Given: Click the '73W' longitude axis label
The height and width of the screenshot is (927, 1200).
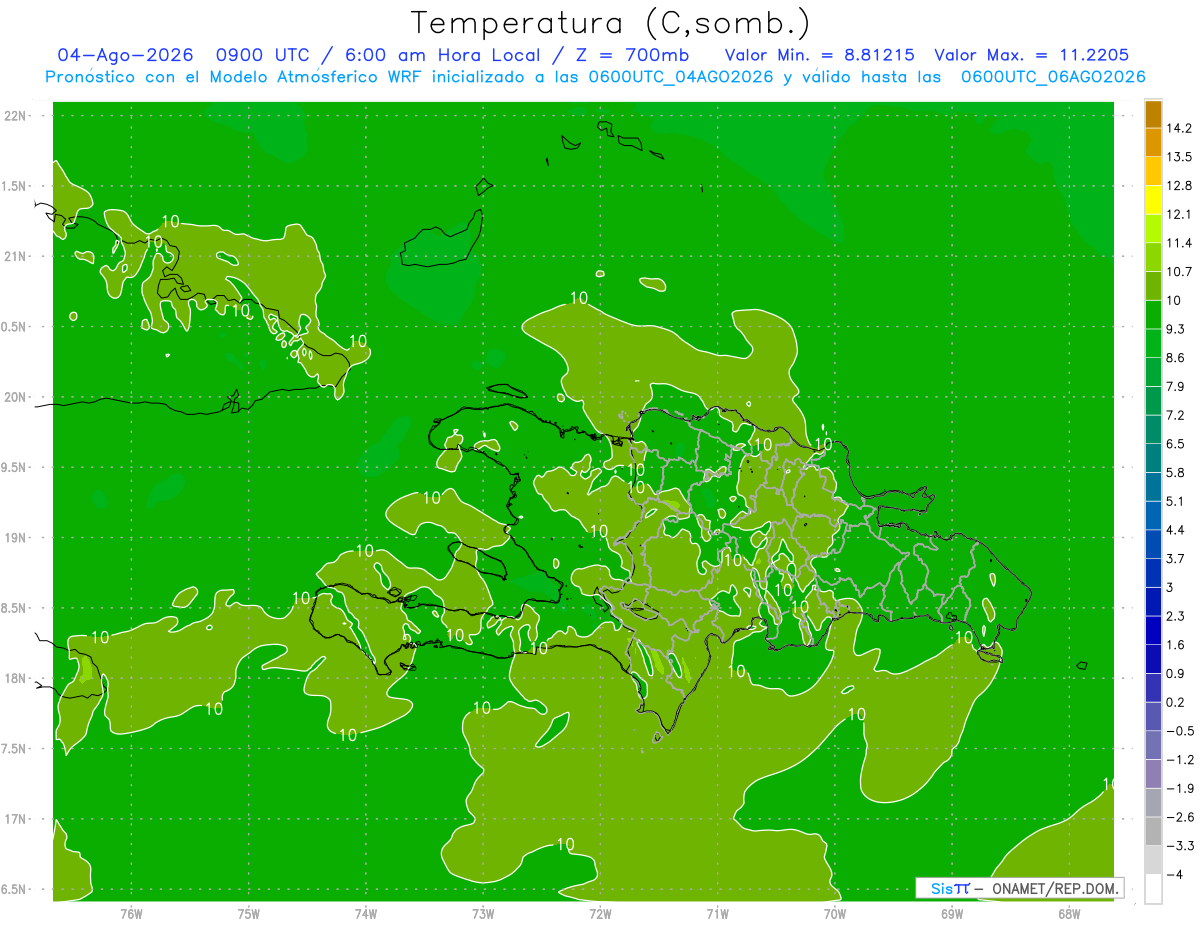Looking at the screenshot, I should tap(483, 914).
